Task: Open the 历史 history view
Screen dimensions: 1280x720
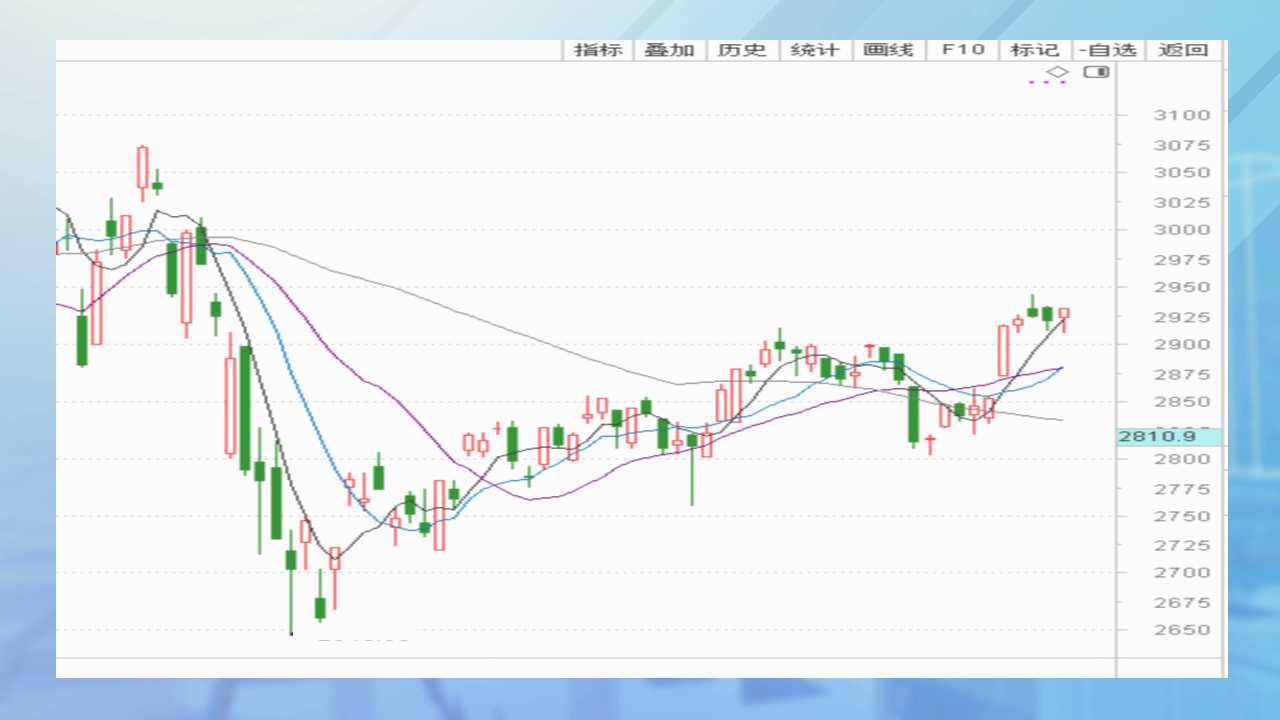Action: click(742, 50)
